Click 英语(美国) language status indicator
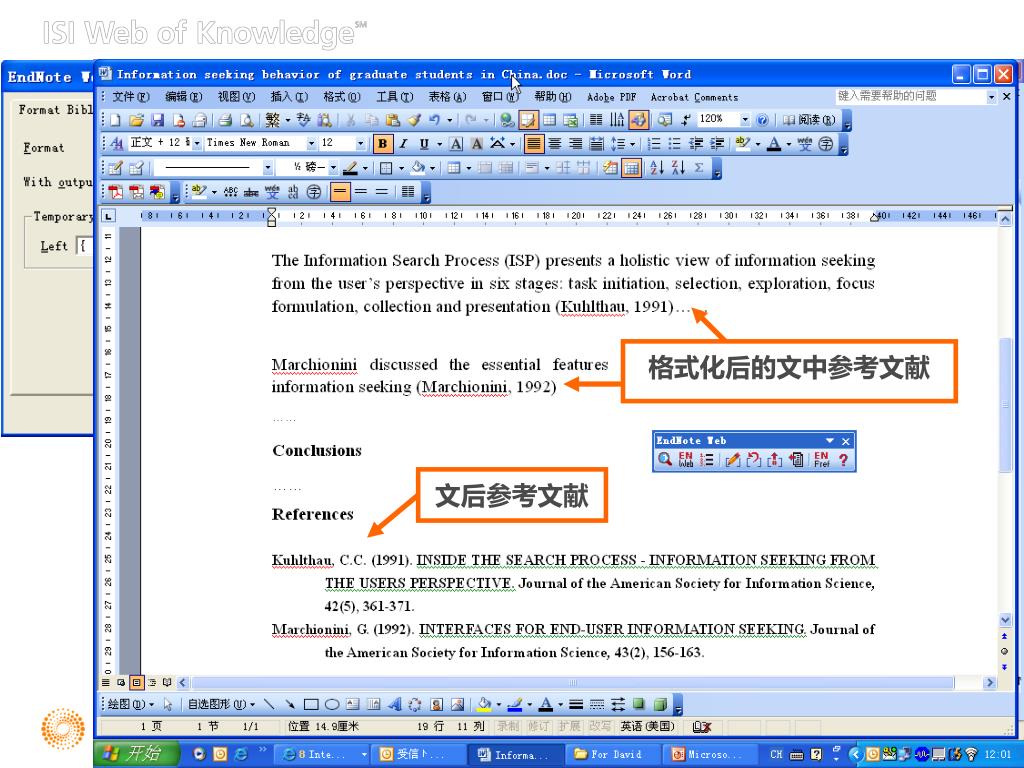1024x768 pixels. [647, 726]
